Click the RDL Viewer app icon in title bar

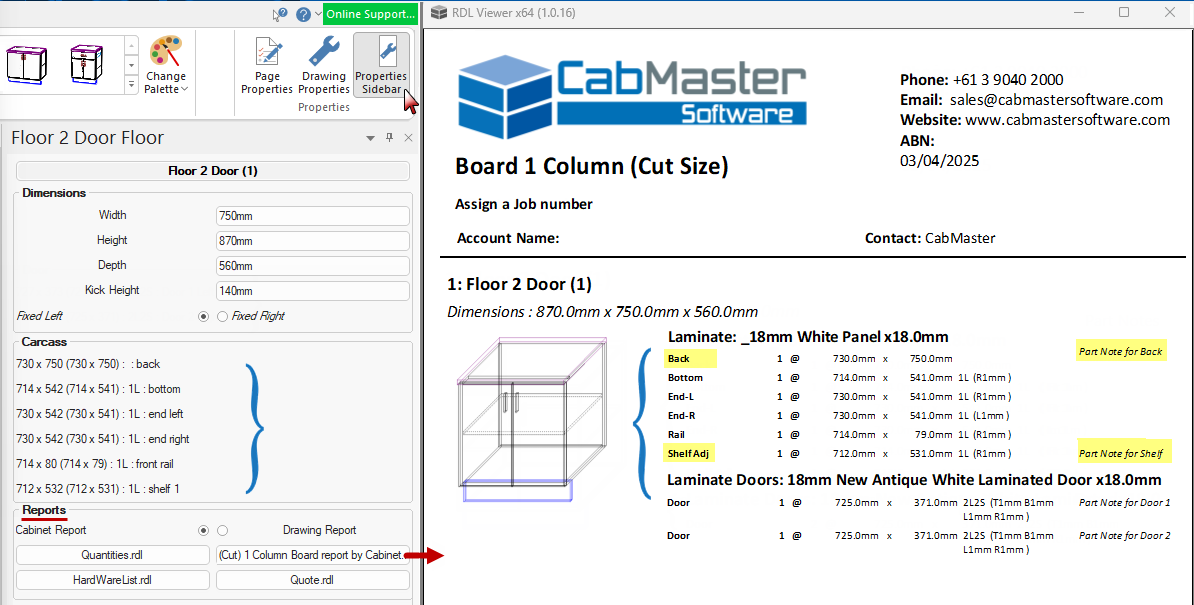[x=439, y=13]
